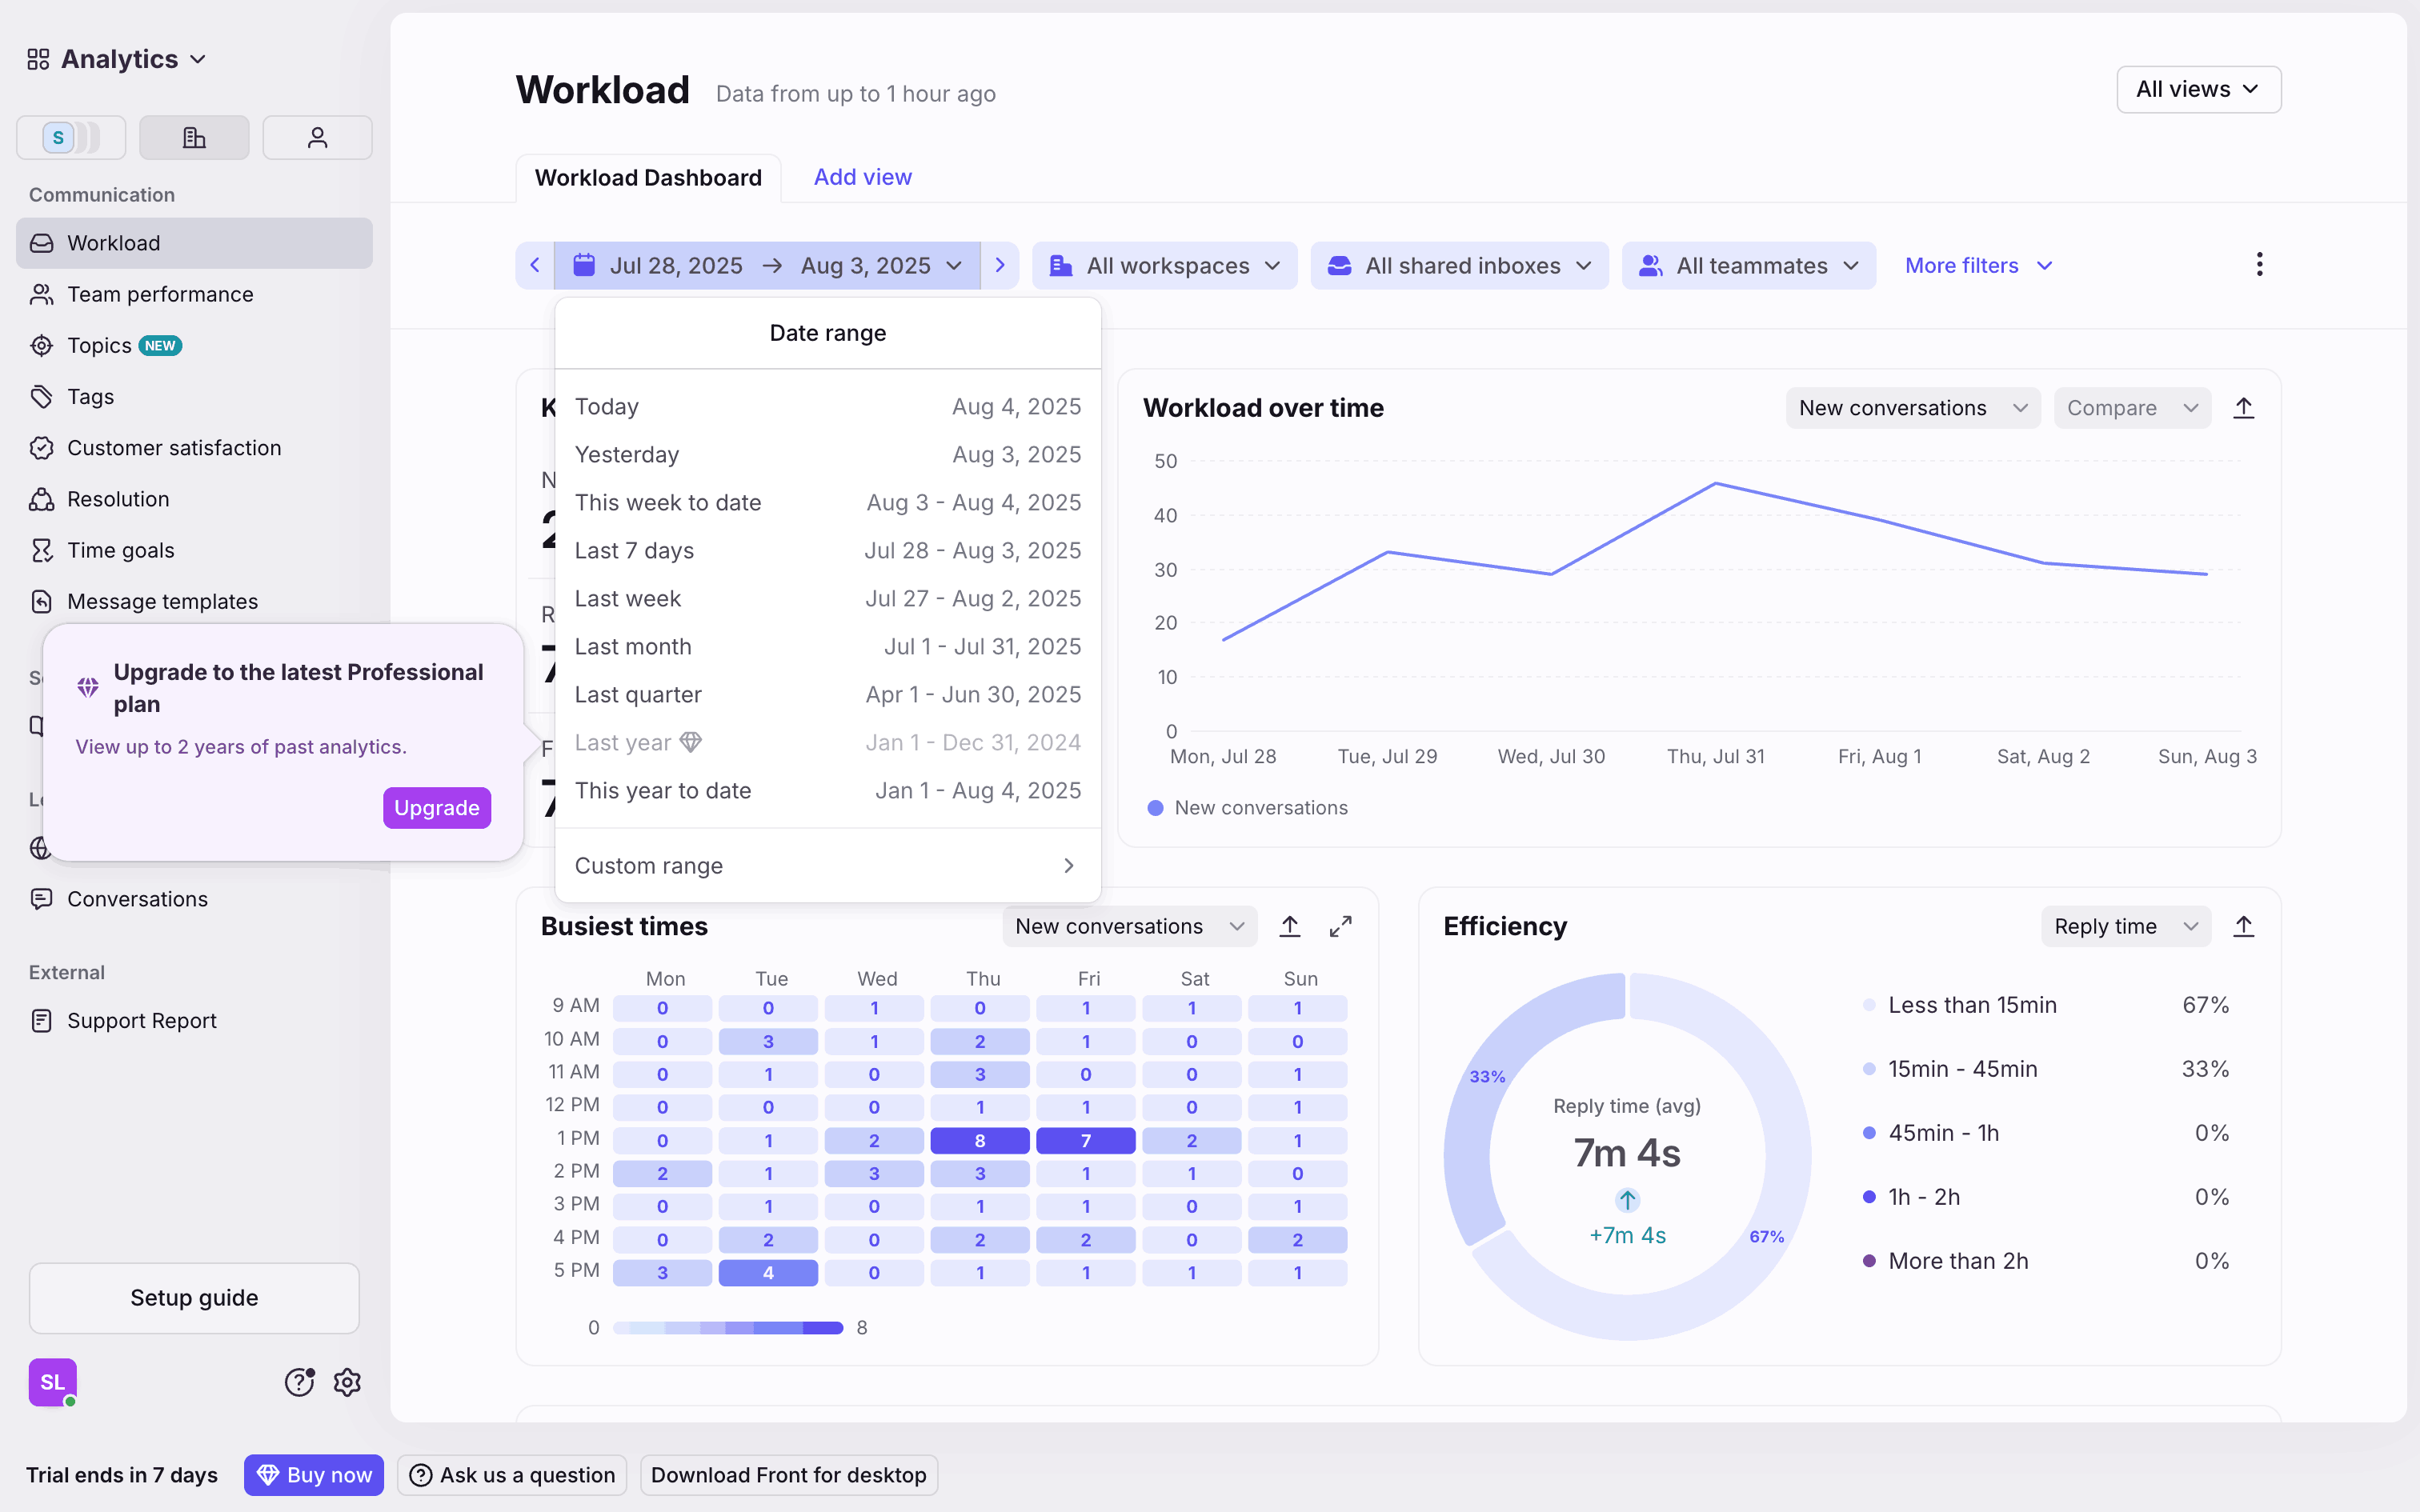This screenshot has height=1512, width=2420.
Task: Open All workspaces filter dropdown
Action: [1164, 265]
